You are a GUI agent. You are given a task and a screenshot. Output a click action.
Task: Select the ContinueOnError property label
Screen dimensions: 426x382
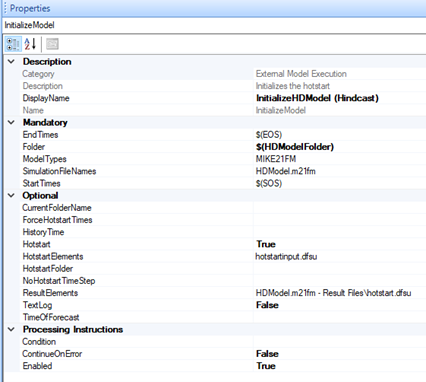click(x=52, y=354)
